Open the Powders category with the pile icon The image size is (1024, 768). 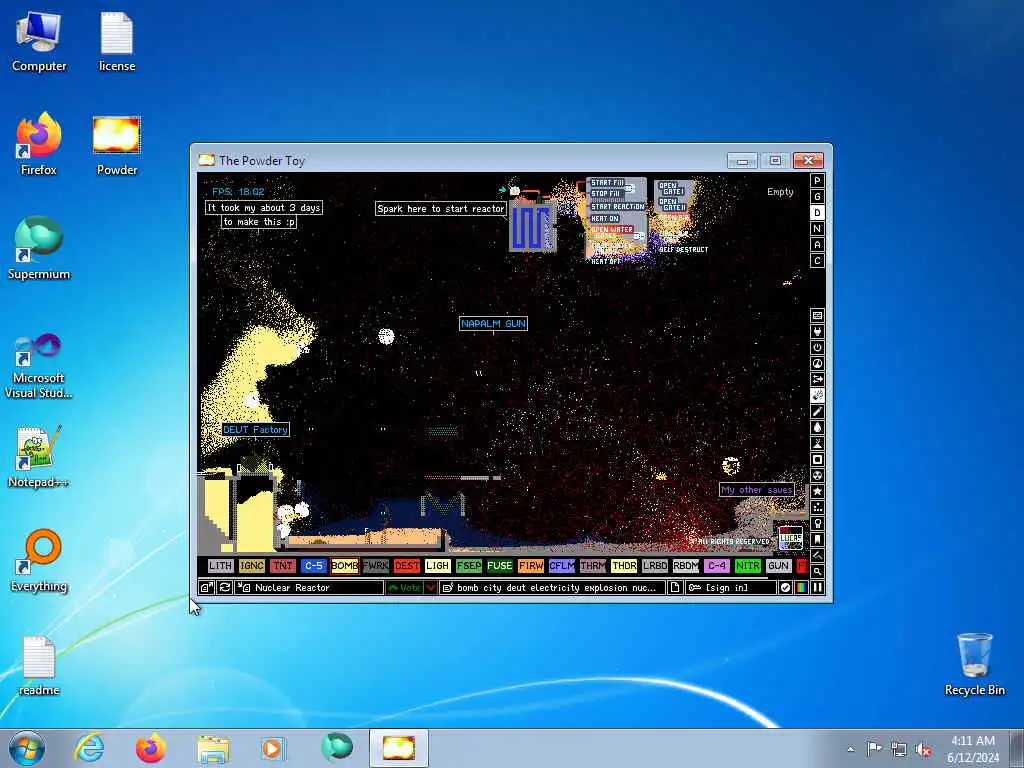pyautogui.click(x=817, y=443)
